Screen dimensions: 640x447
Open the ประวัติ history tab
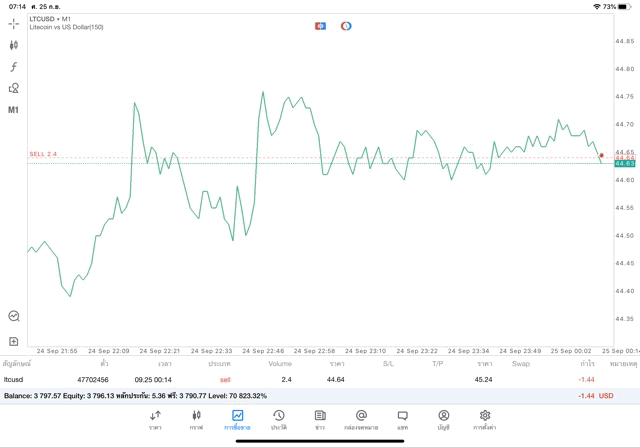(278, 419)
